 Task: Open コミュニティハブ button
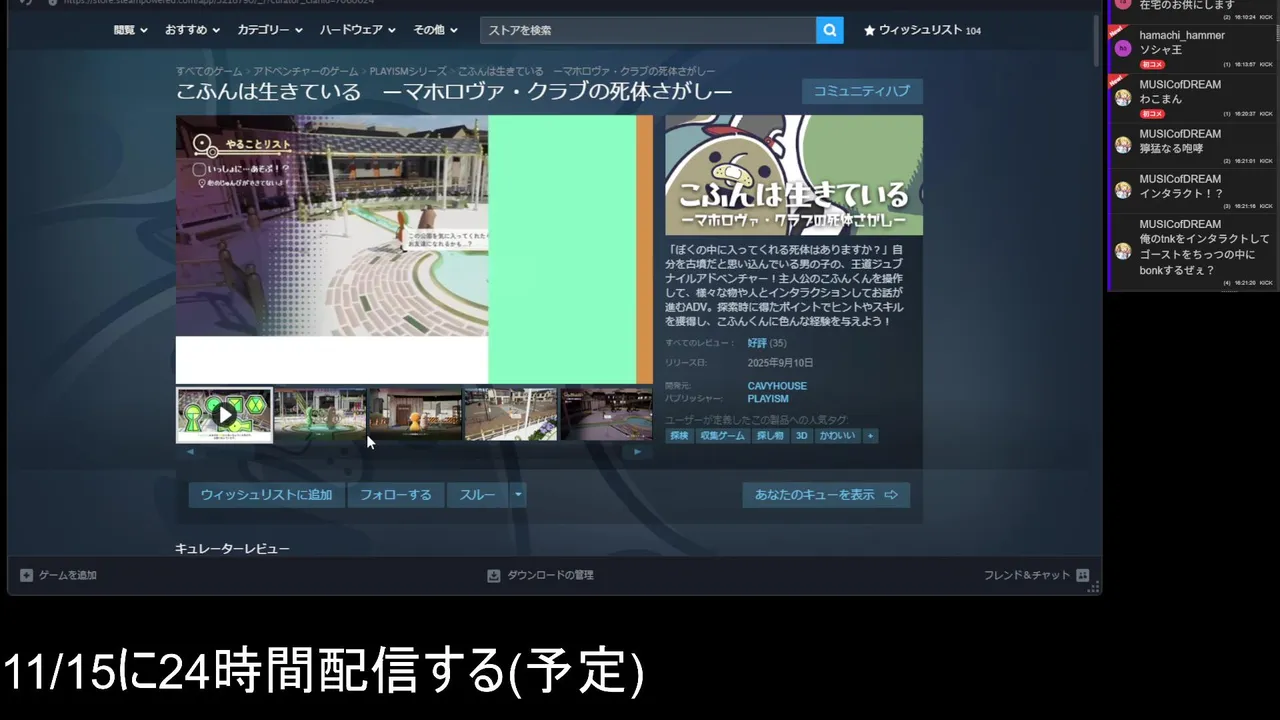[x=862, y=91]
